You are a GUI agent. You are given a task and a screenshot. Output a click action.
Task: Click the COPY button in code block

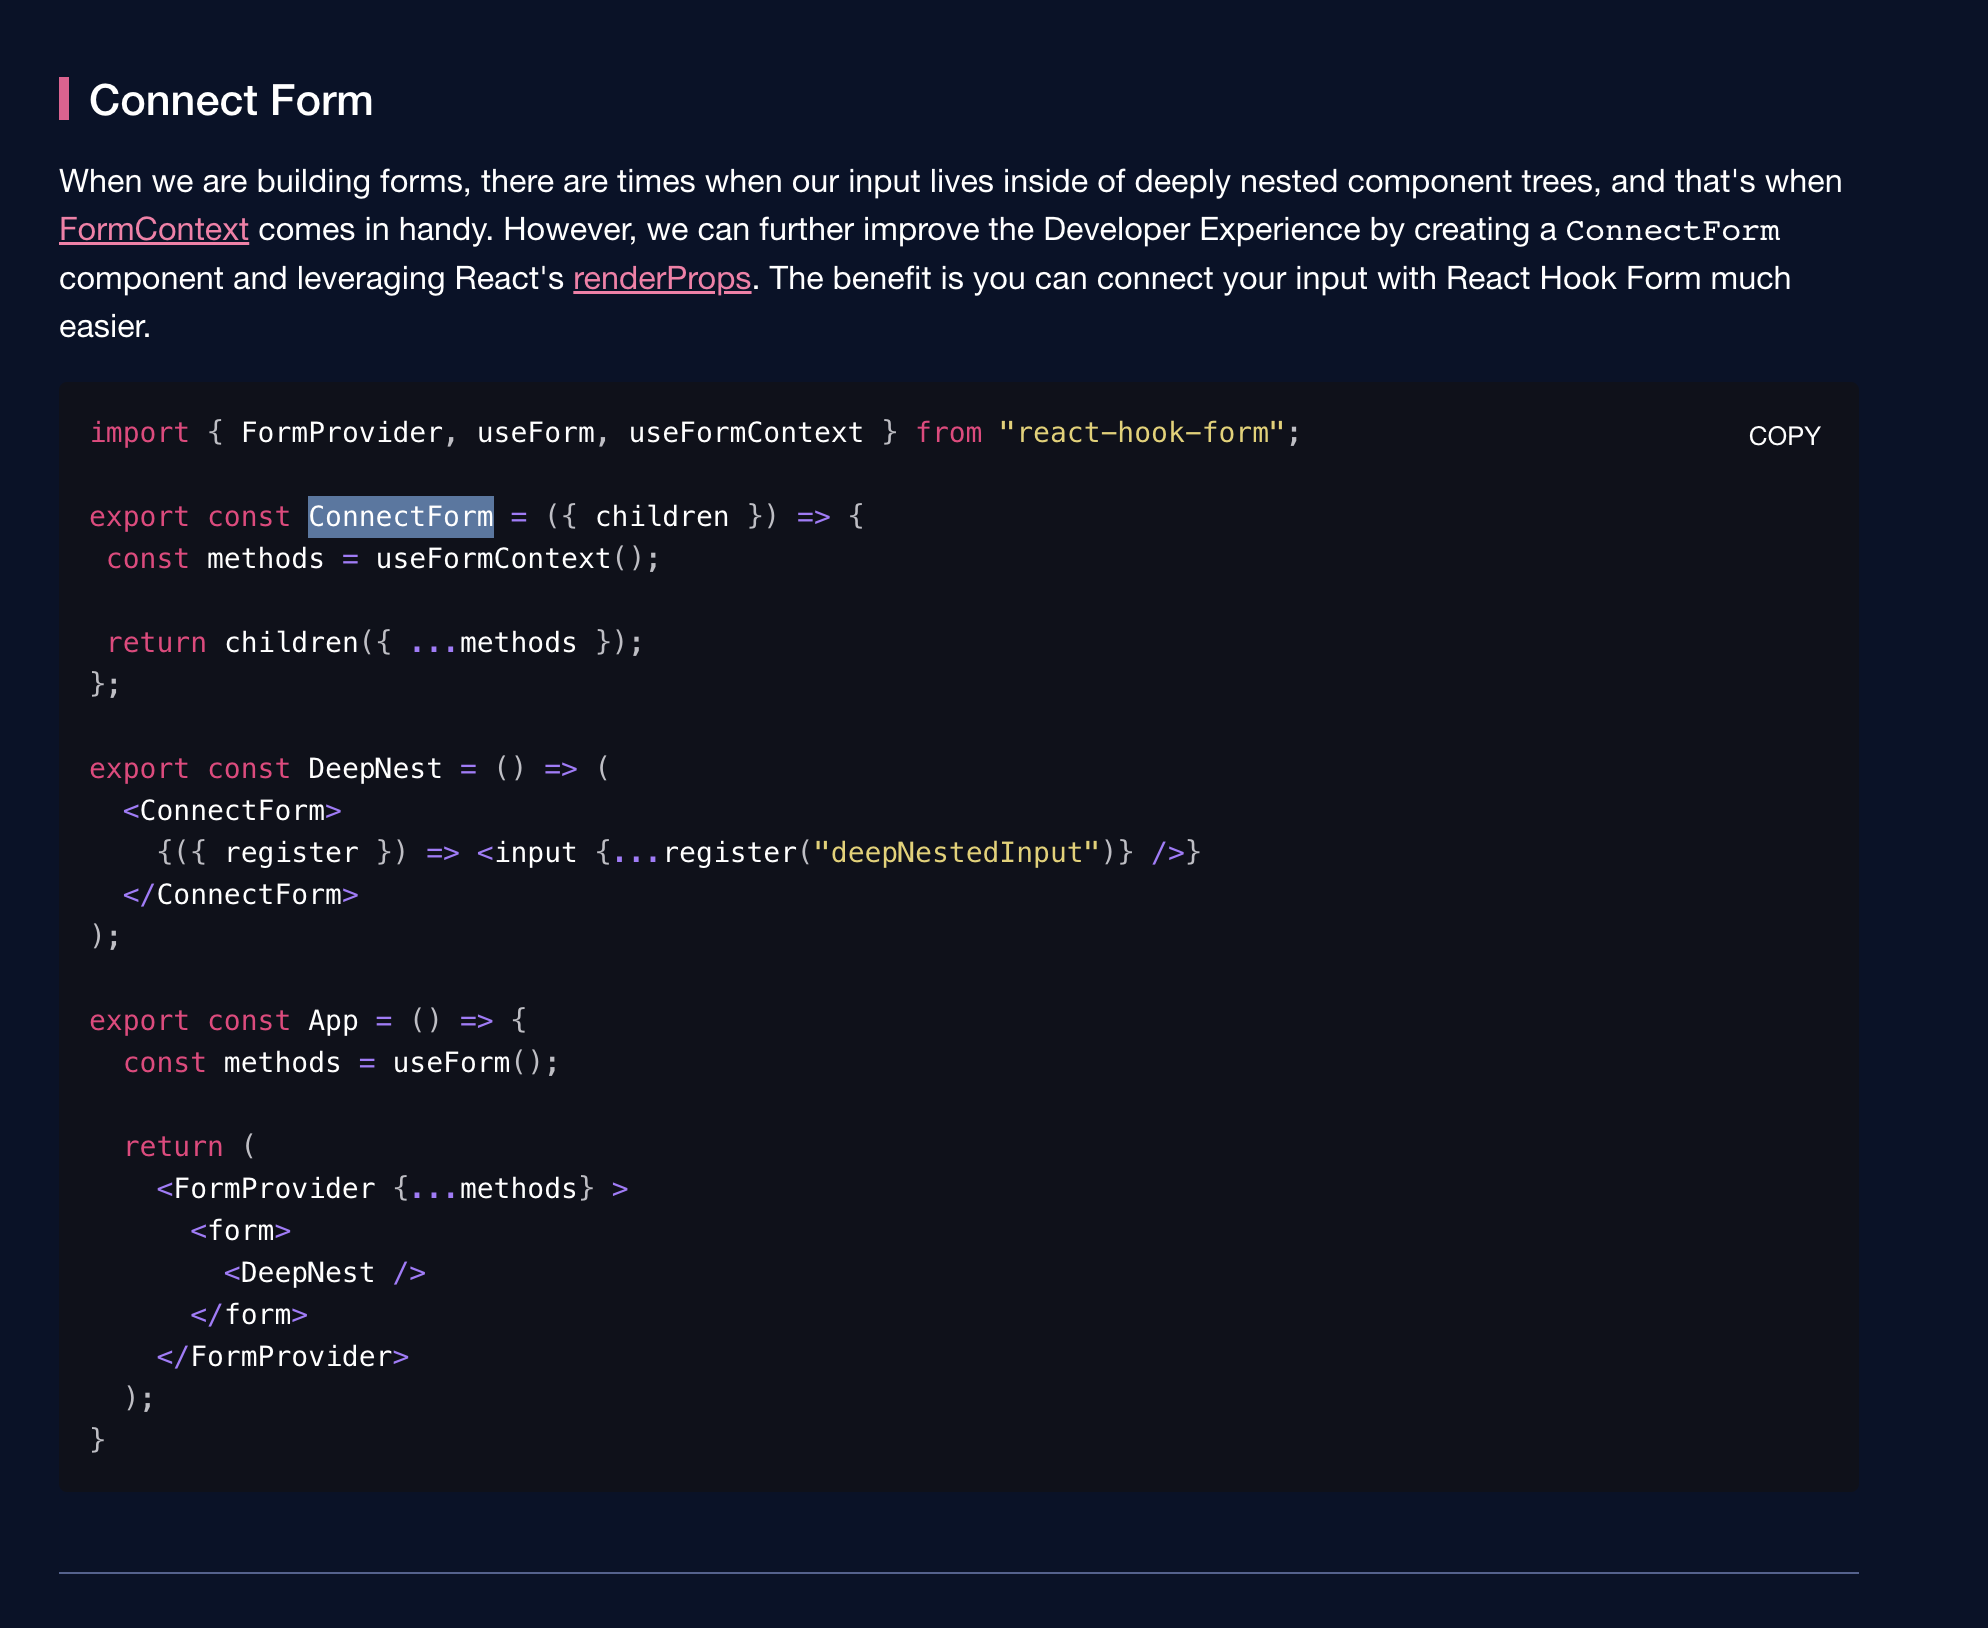[x=1783, y=436]
